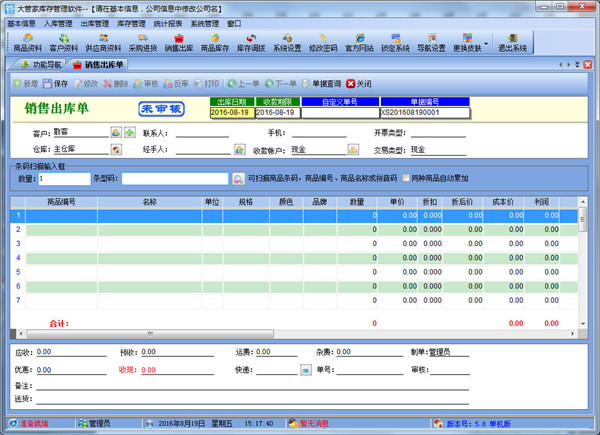Click the 出库日期 date field
The height and width of the screenshot is (435, 600).
point(231,113)
